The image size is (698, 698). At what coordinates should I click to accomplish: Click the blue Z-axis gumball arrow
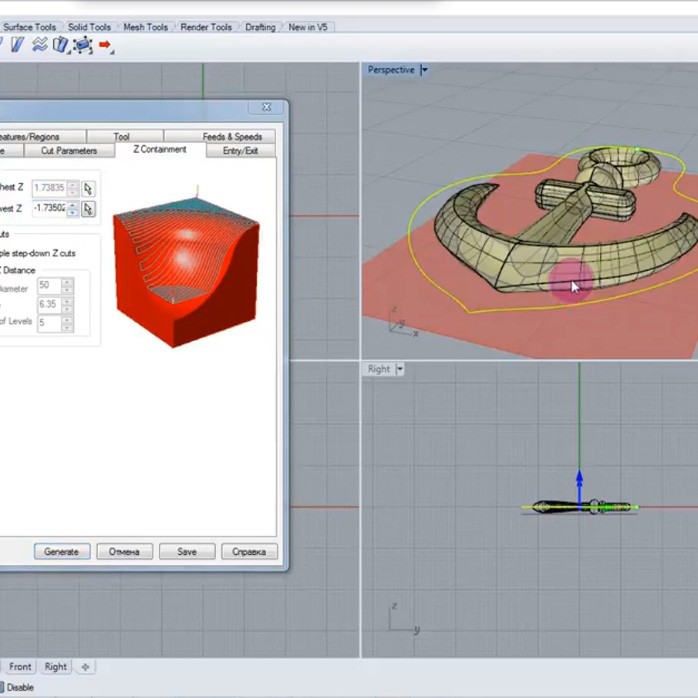(579, 487)
